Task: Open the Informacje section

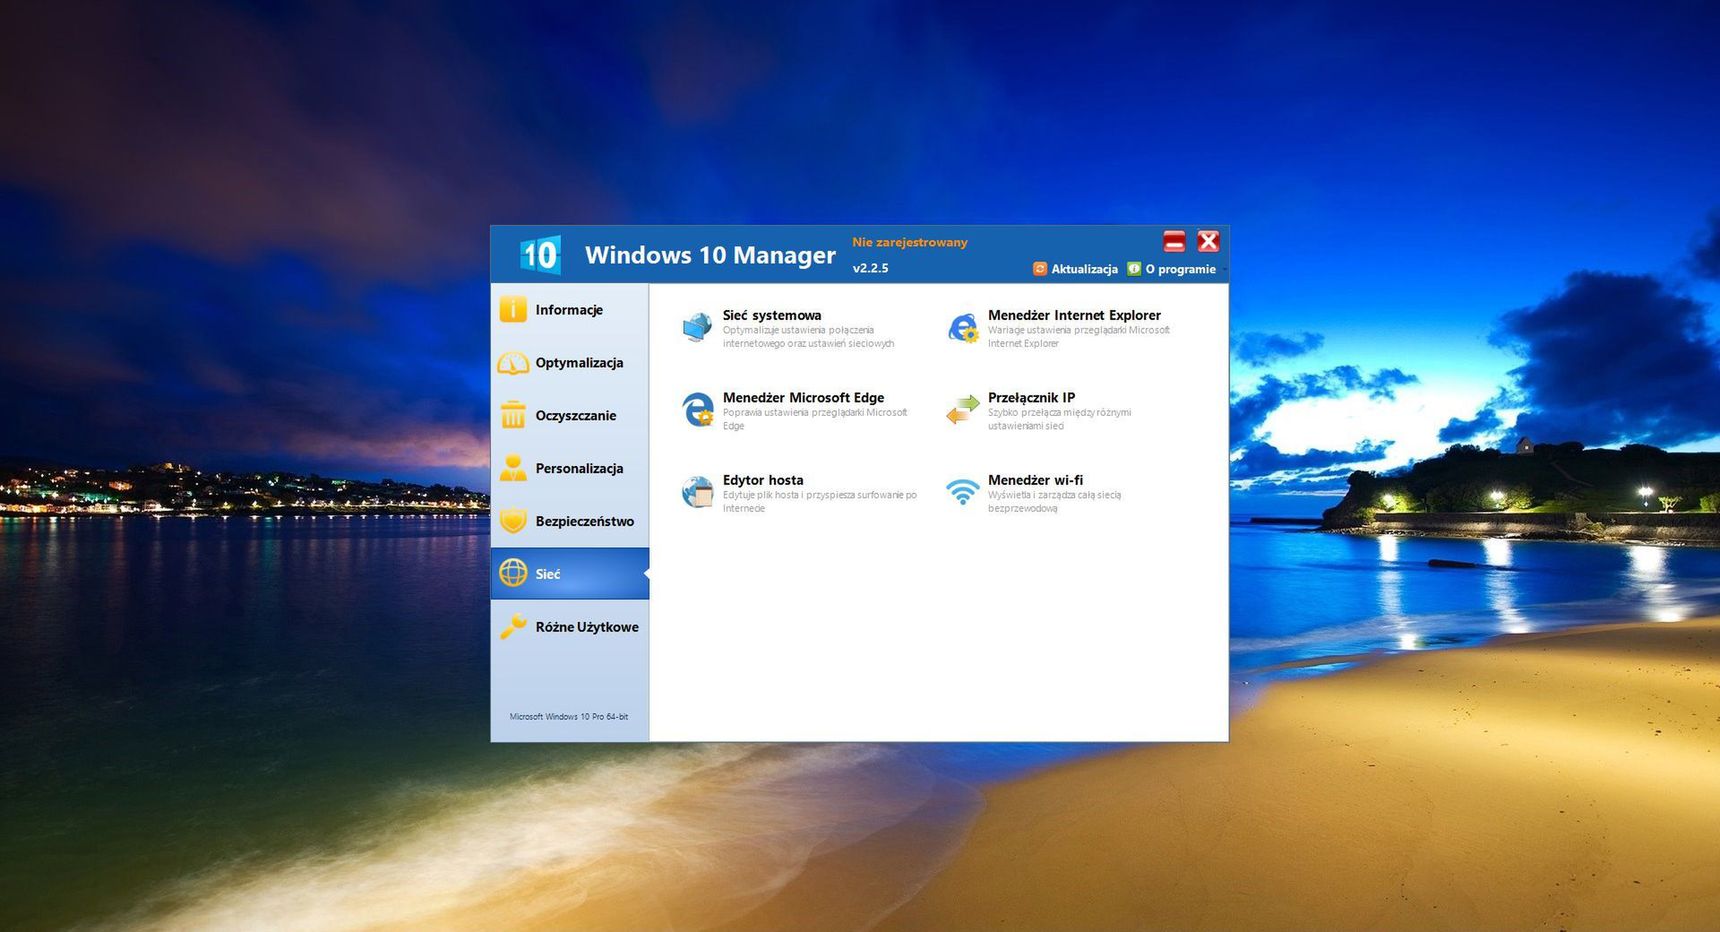Action: (570, 310)
